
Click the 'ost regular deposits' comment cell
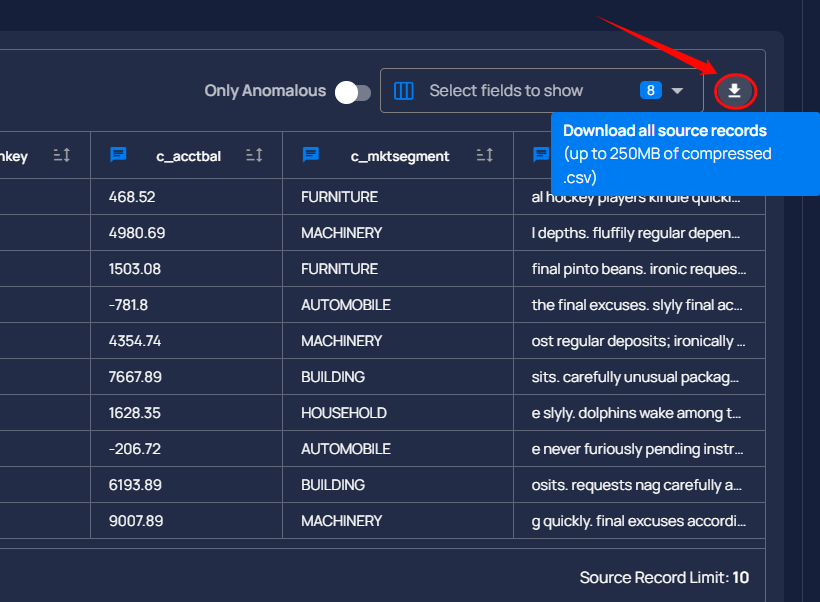[x=640, y=341]
